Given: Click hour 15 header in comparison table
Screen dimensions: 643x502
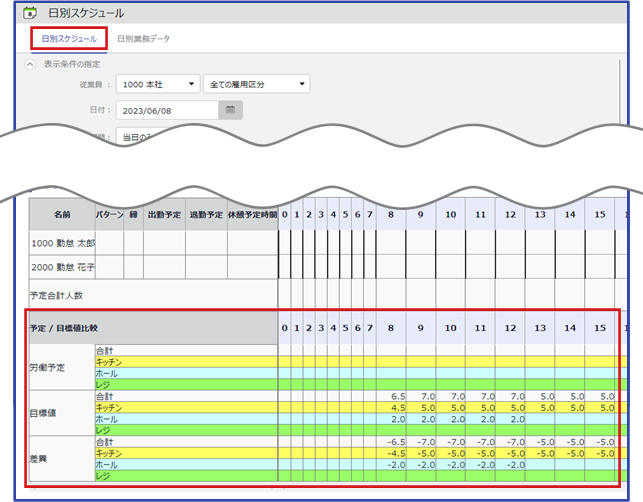Looking at the screenshot, I should click(x=600, y=328).
